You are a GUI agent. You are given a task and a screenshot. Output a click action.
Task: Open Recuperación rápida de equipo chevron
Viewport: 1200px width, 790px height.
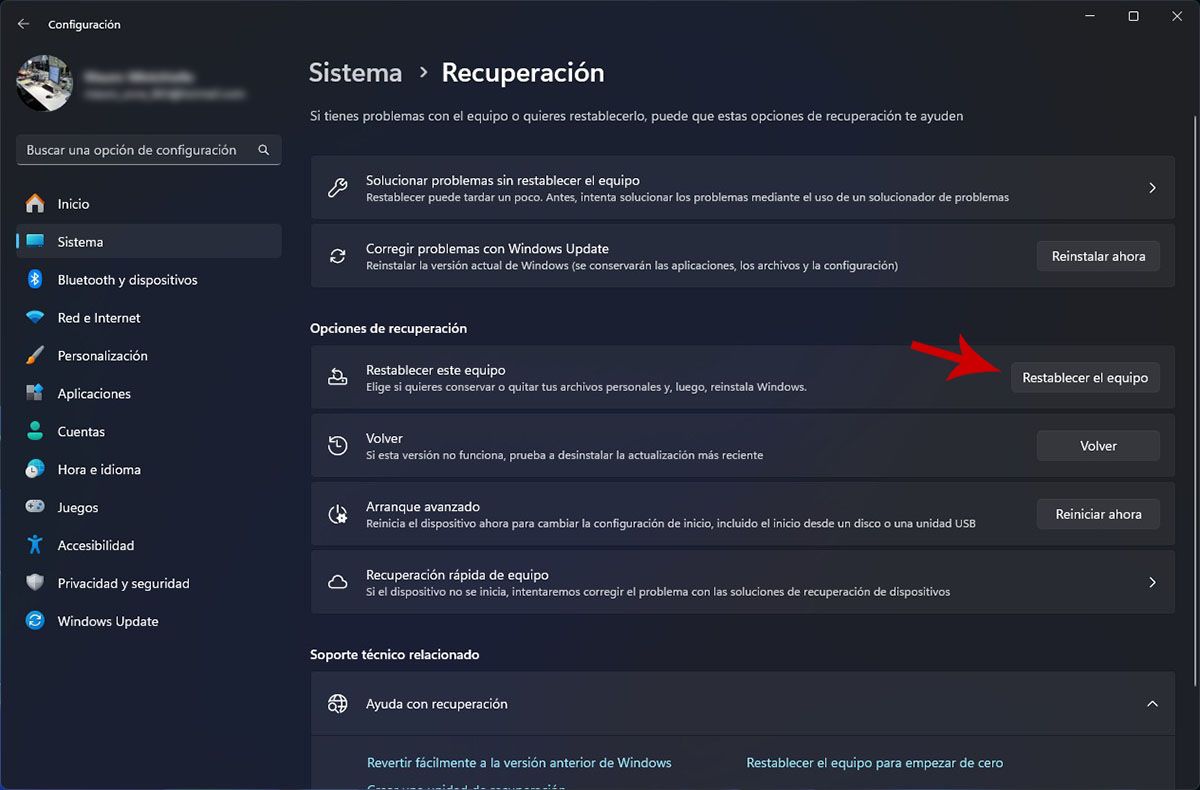coord(1152,582)
